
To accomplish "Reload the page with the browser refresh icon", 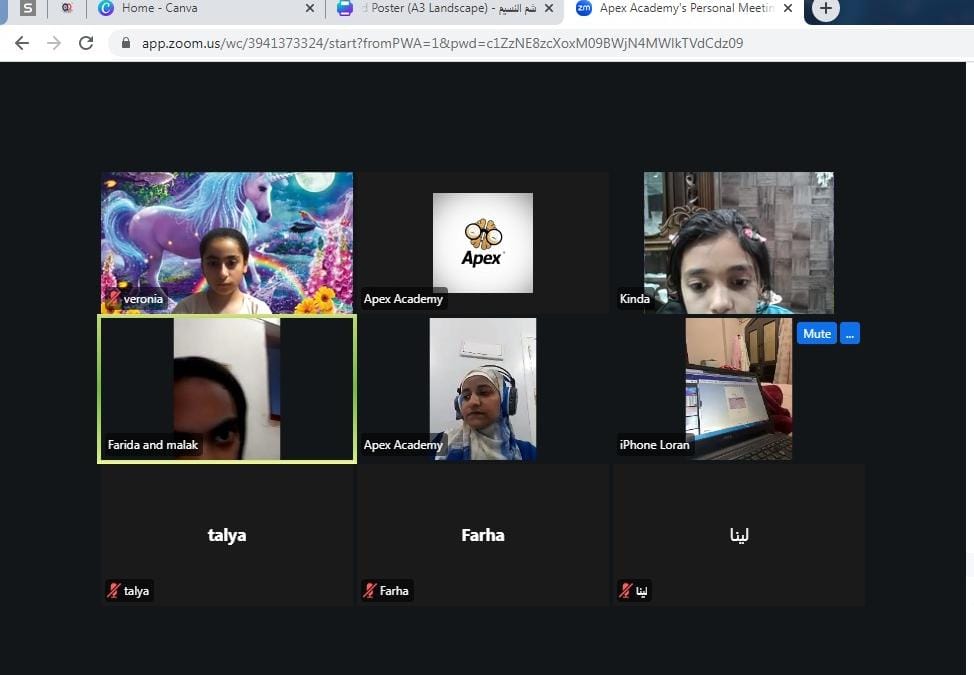I will [86, 43].
